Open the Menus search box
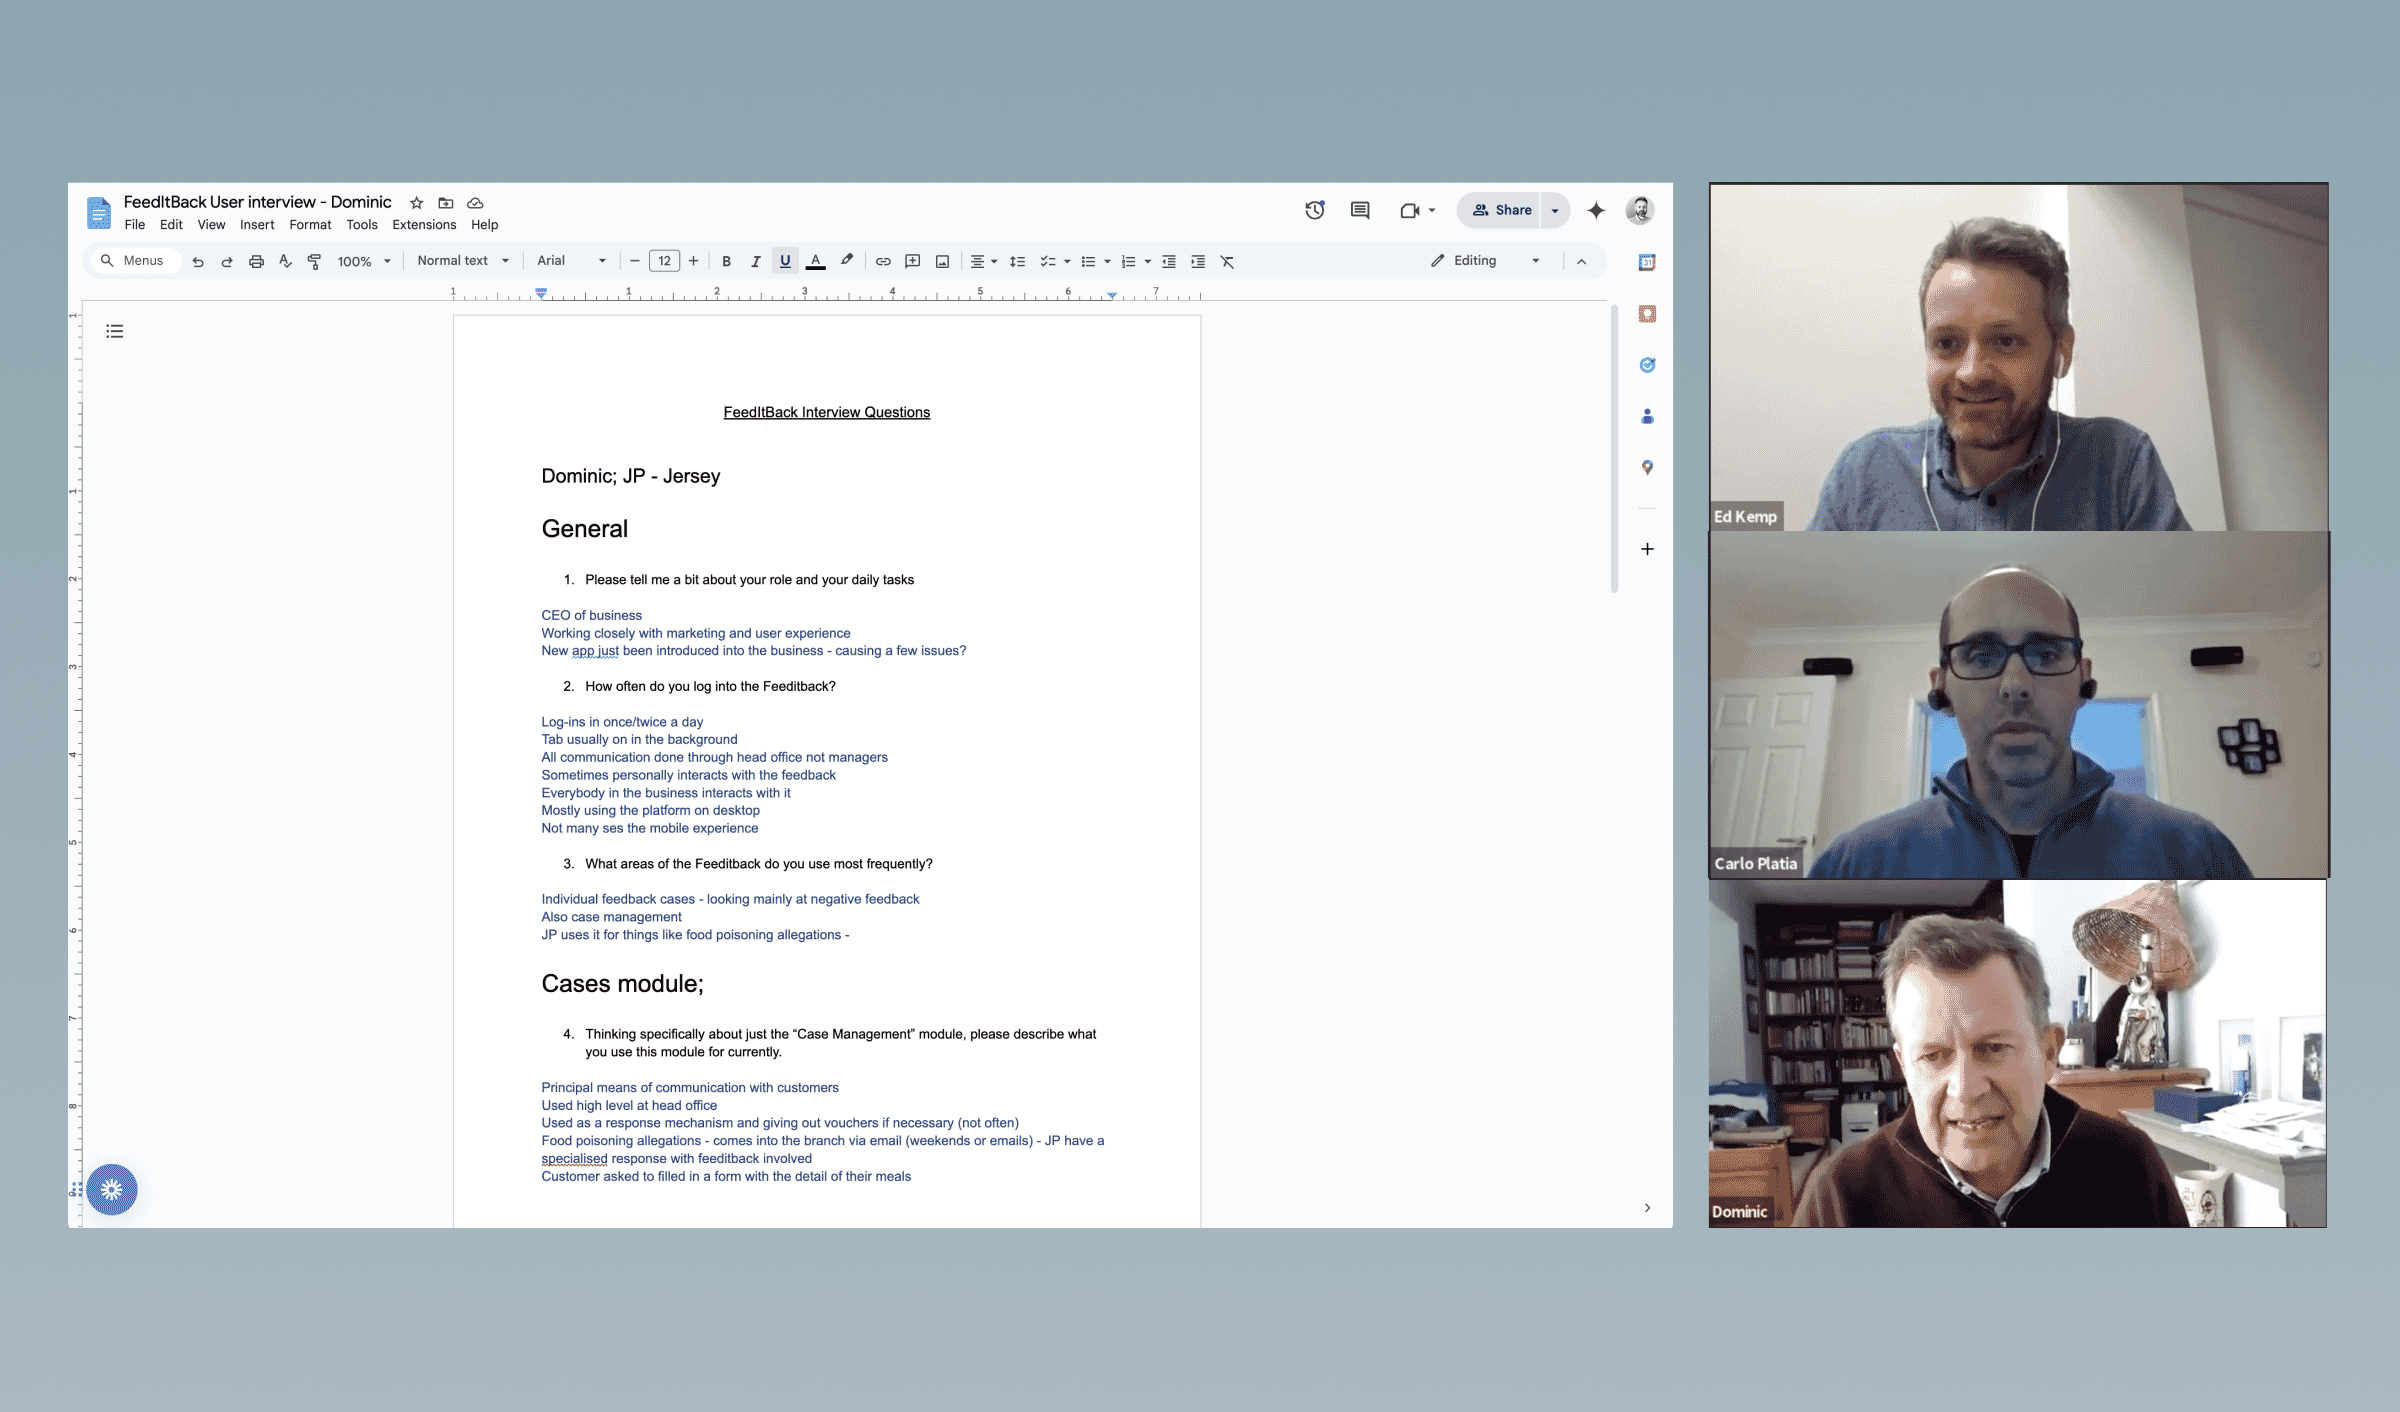 click(135, 261)
